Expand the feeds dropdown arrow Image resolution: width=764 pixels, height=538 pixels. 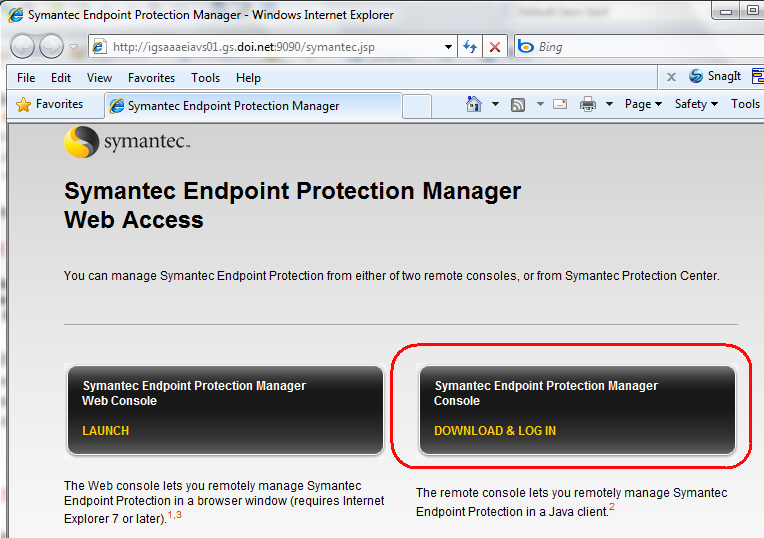[x=540, y=104]
